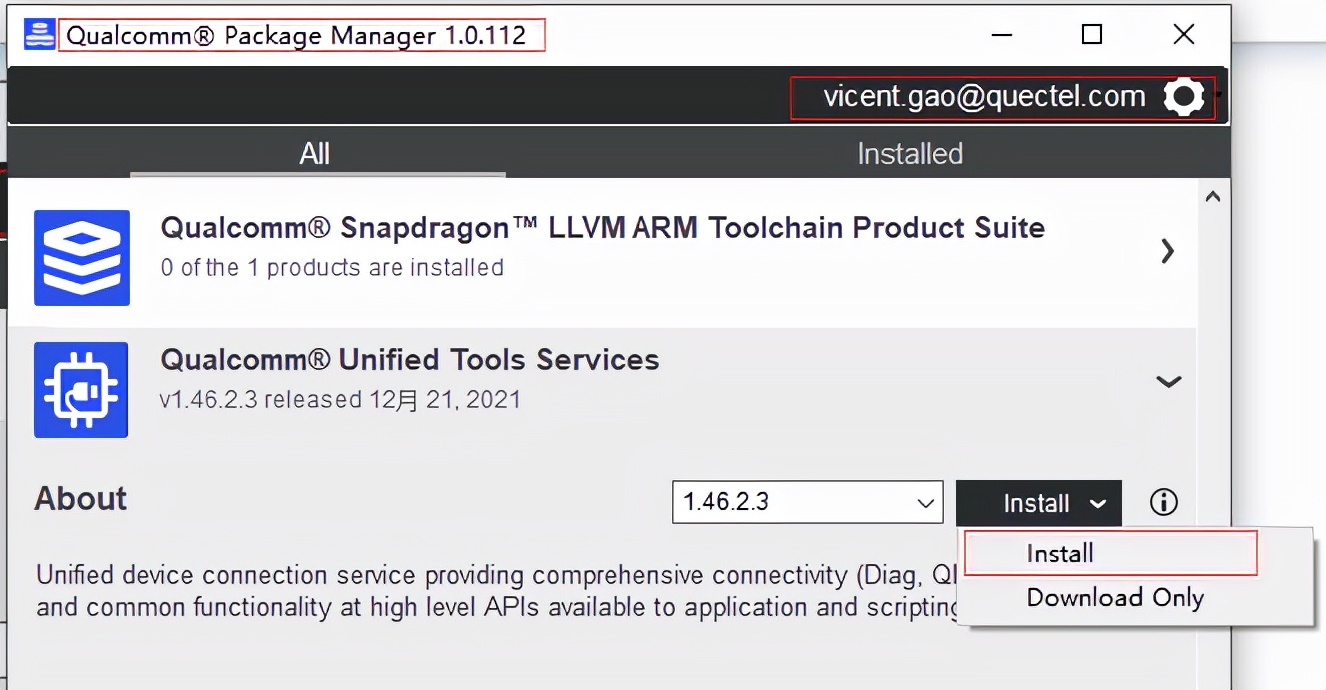Click the Unified Tools Services chip icon

[x=81, y=390]
